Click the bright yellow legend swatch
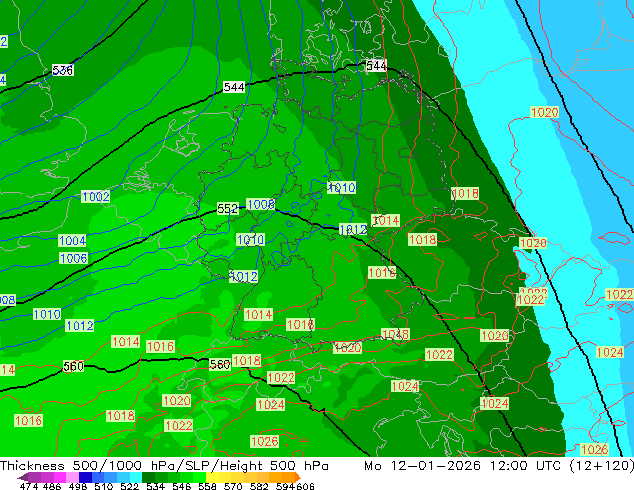Viewport: 634px width, 490px height. click(x=212, y=477)
